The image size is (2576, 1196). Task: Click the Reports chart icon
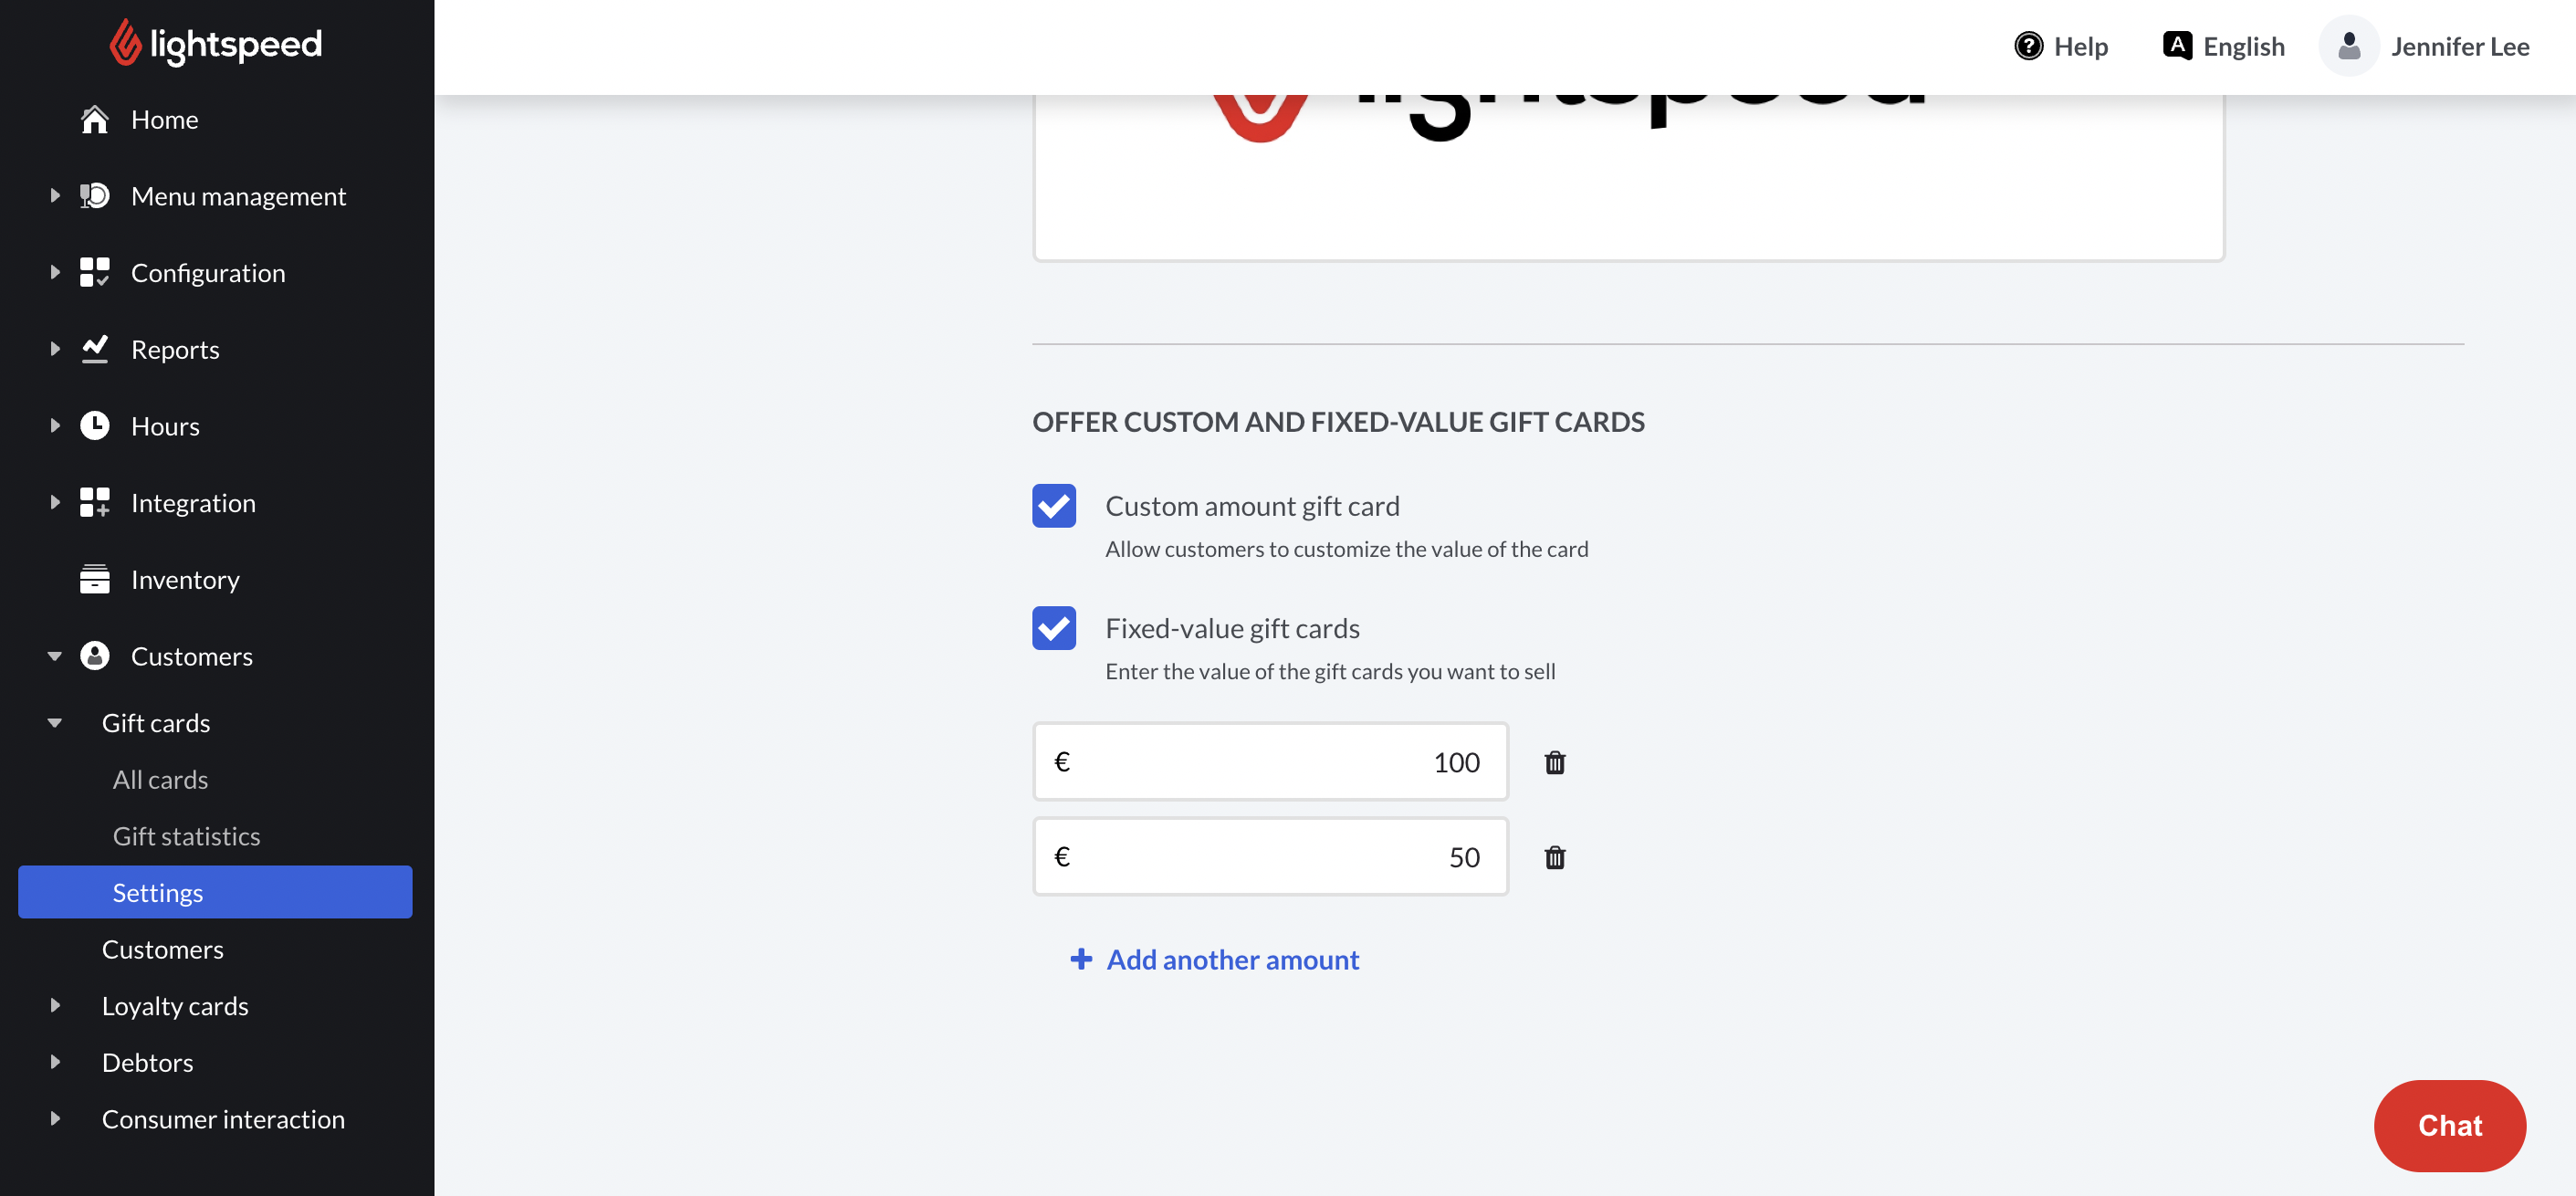(x=95, y=350)
